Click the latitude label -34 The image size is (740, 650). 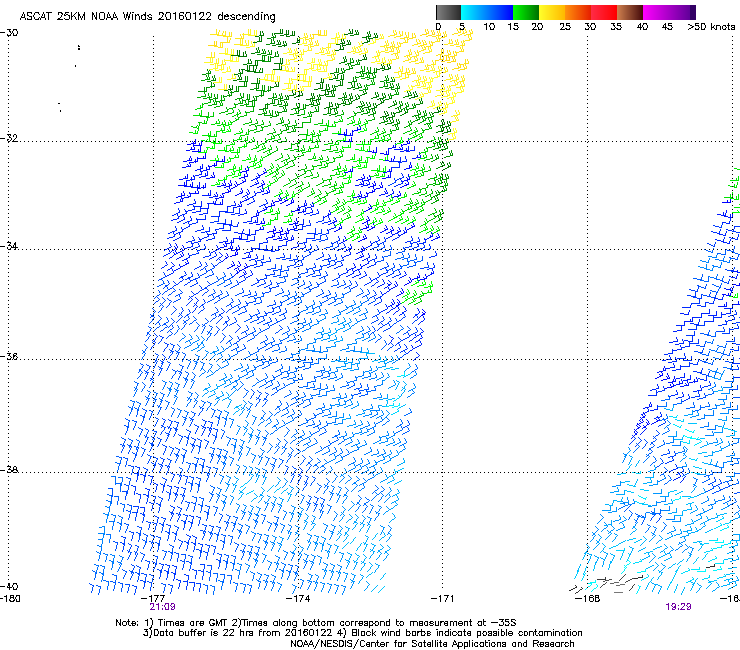pos(9,246)
